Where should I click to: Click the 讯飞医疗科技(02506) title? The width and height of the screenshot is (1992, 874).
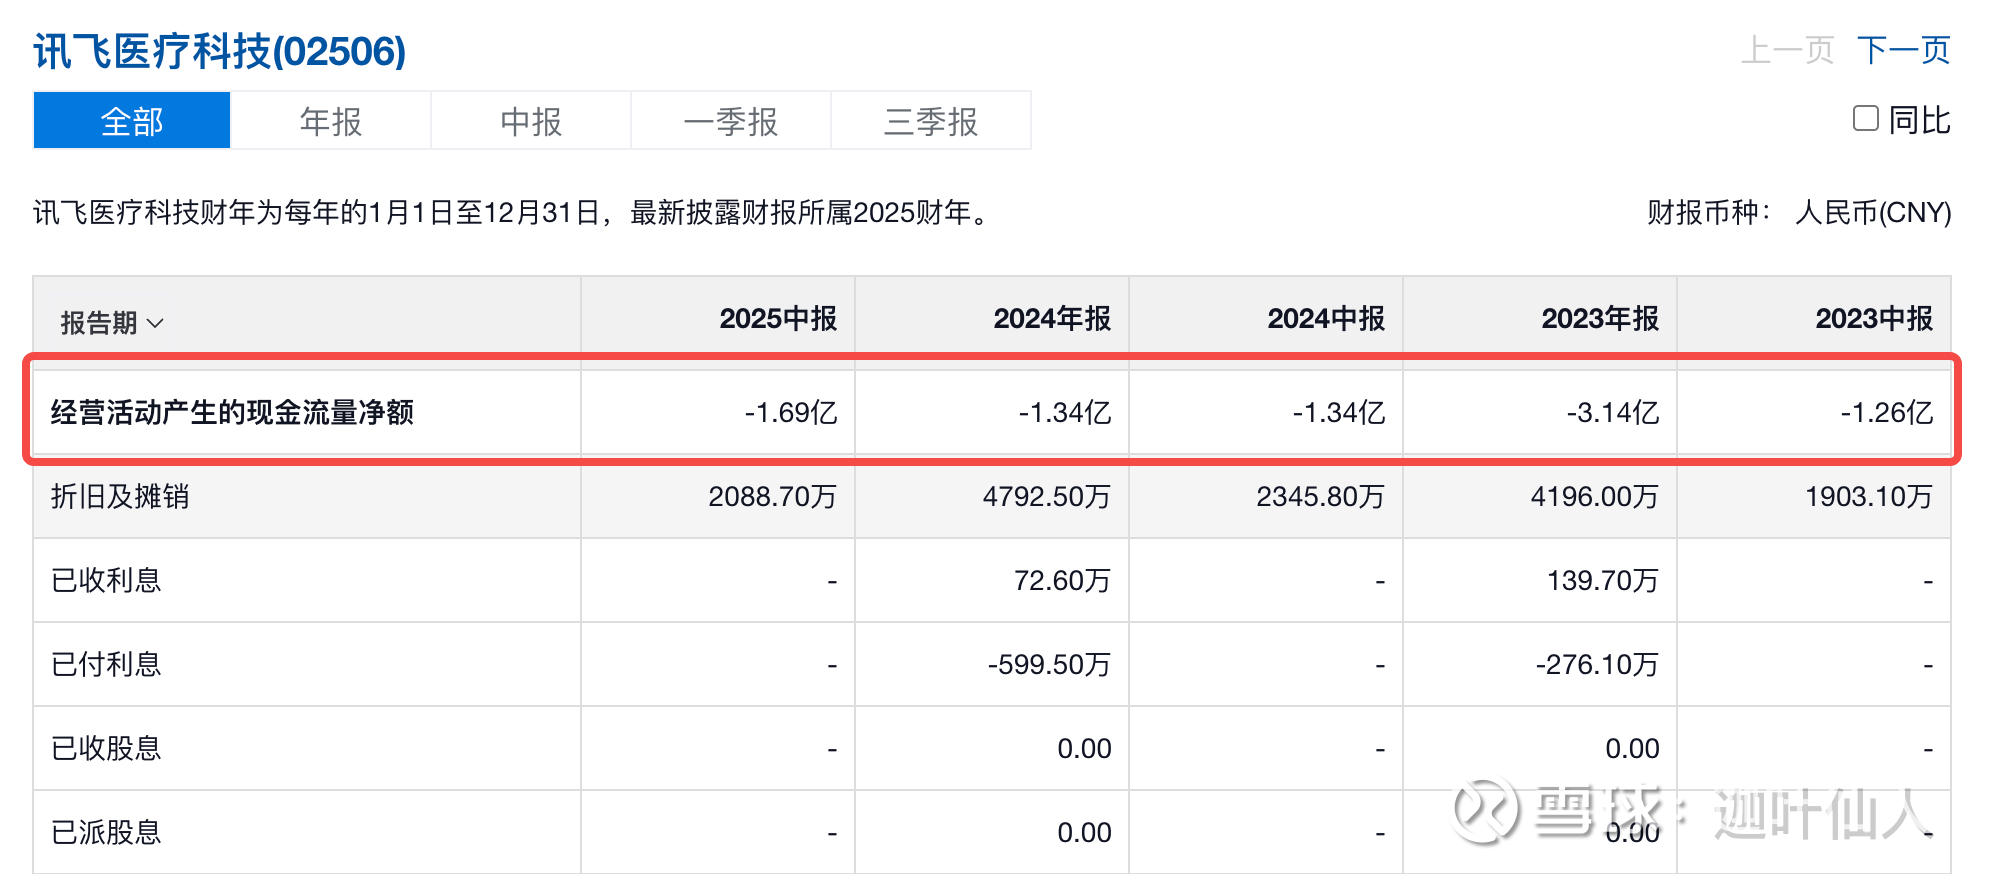(220, 51)
